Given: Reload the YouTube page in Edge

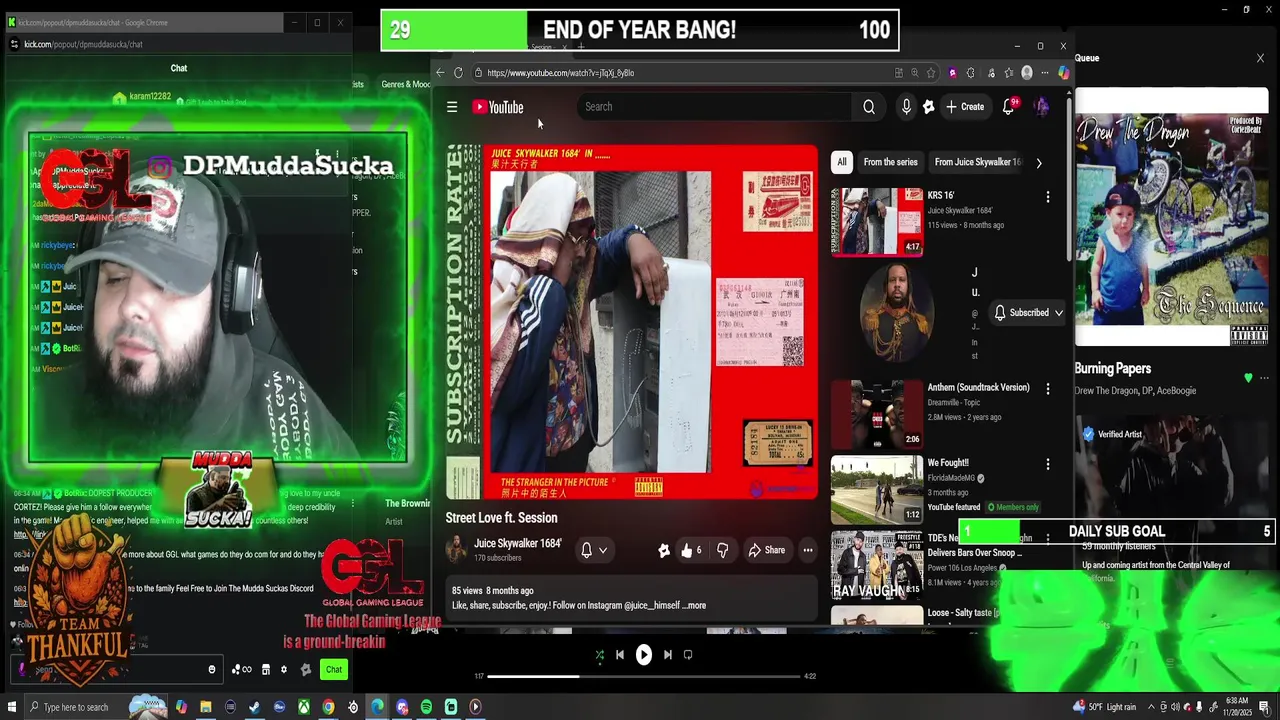Looking at the screenshot, I should 458,73.
